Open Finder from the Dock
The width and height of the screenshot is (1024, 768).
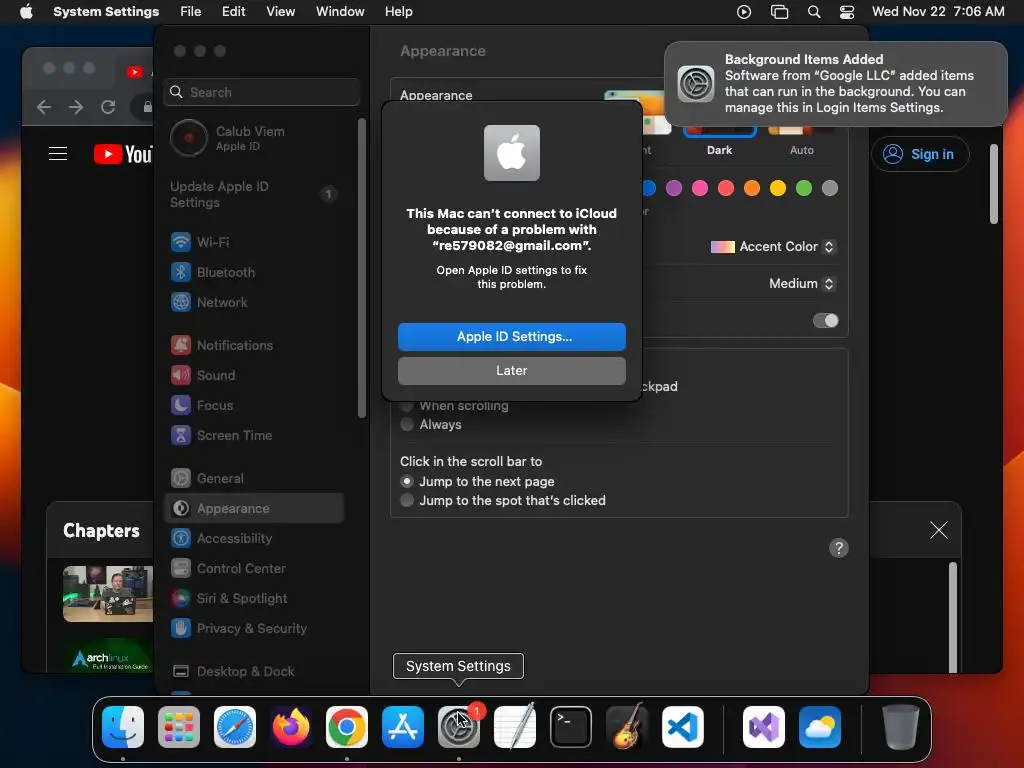[x=123, y=727]
